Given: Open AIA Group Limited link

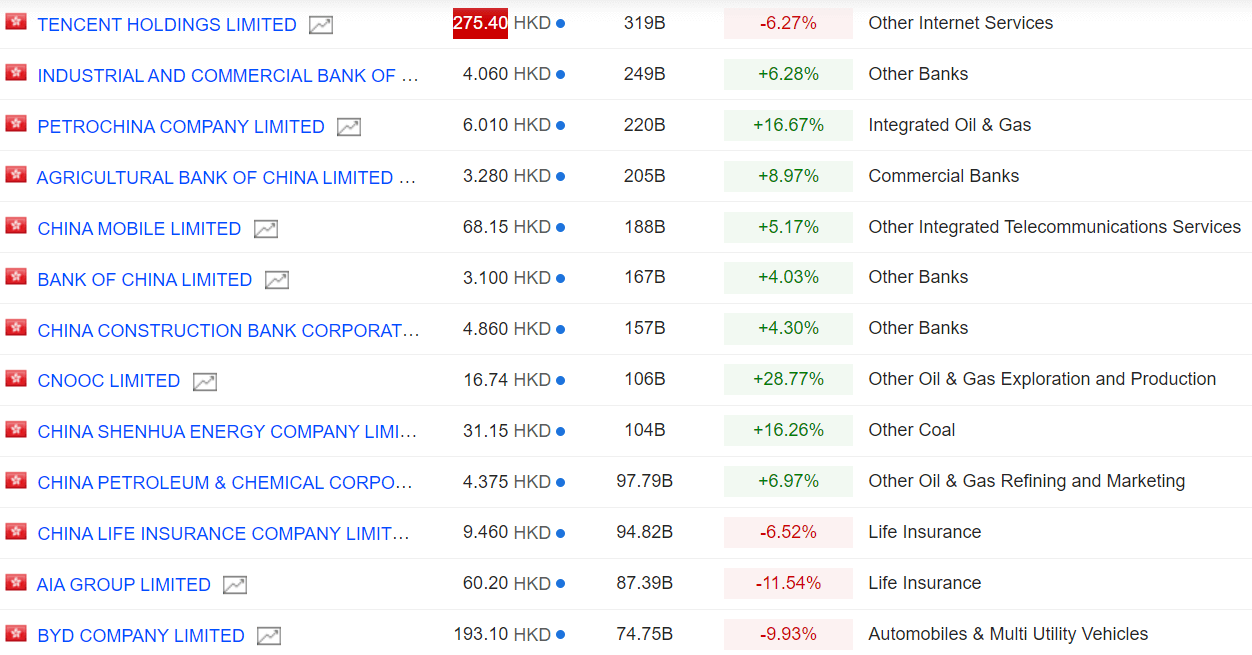Looking at the screenshot, I should pos(124,585).
